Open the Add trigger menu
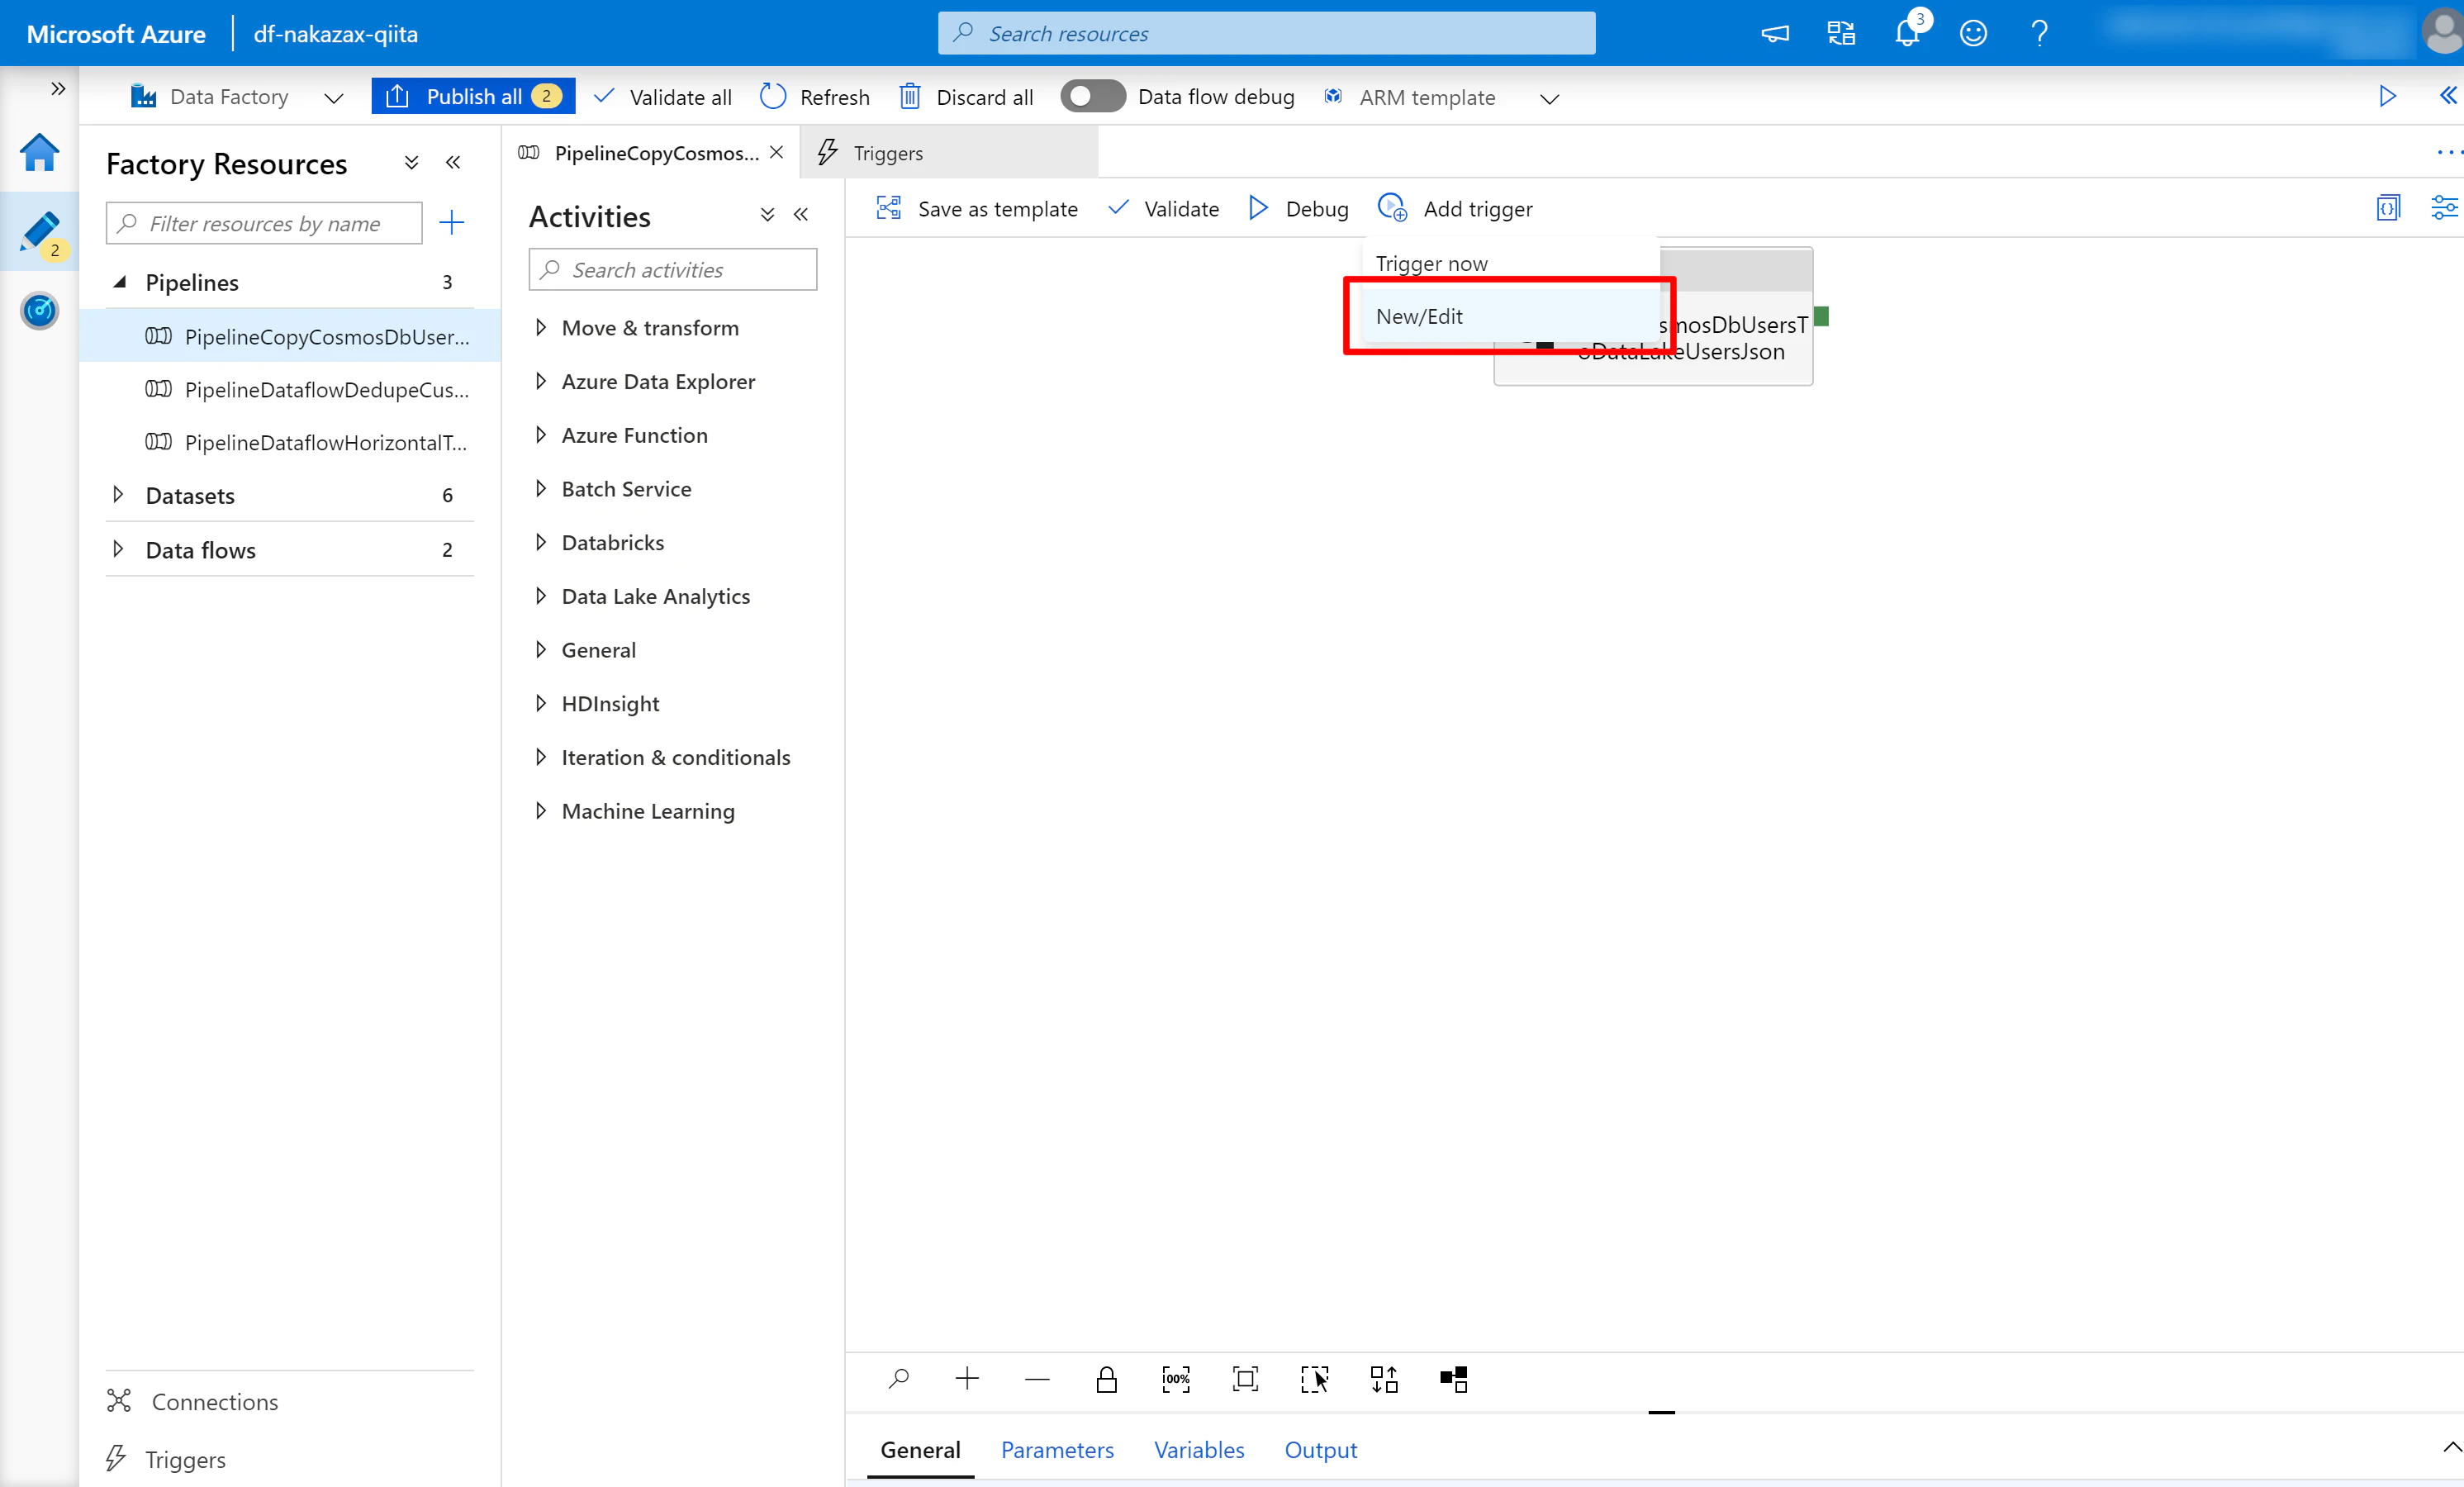Viewport: 2464px width, 1487px height. 1455,208
